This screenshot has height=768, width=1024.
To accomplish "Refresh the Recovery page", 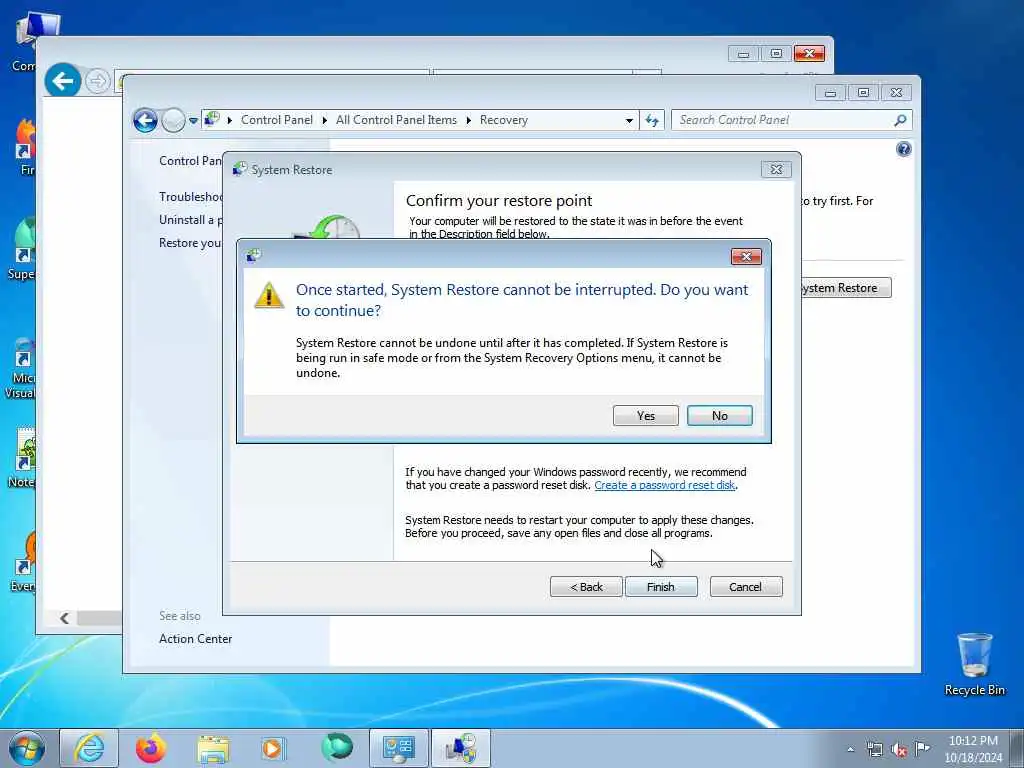I will pos(652,120).
